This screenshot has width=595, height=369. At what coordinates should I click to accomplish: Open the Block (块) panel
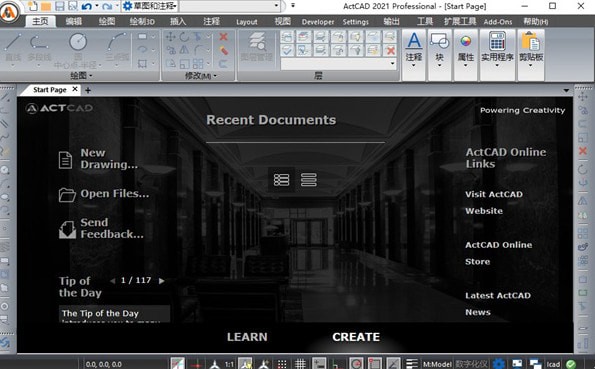pos(439,49)
